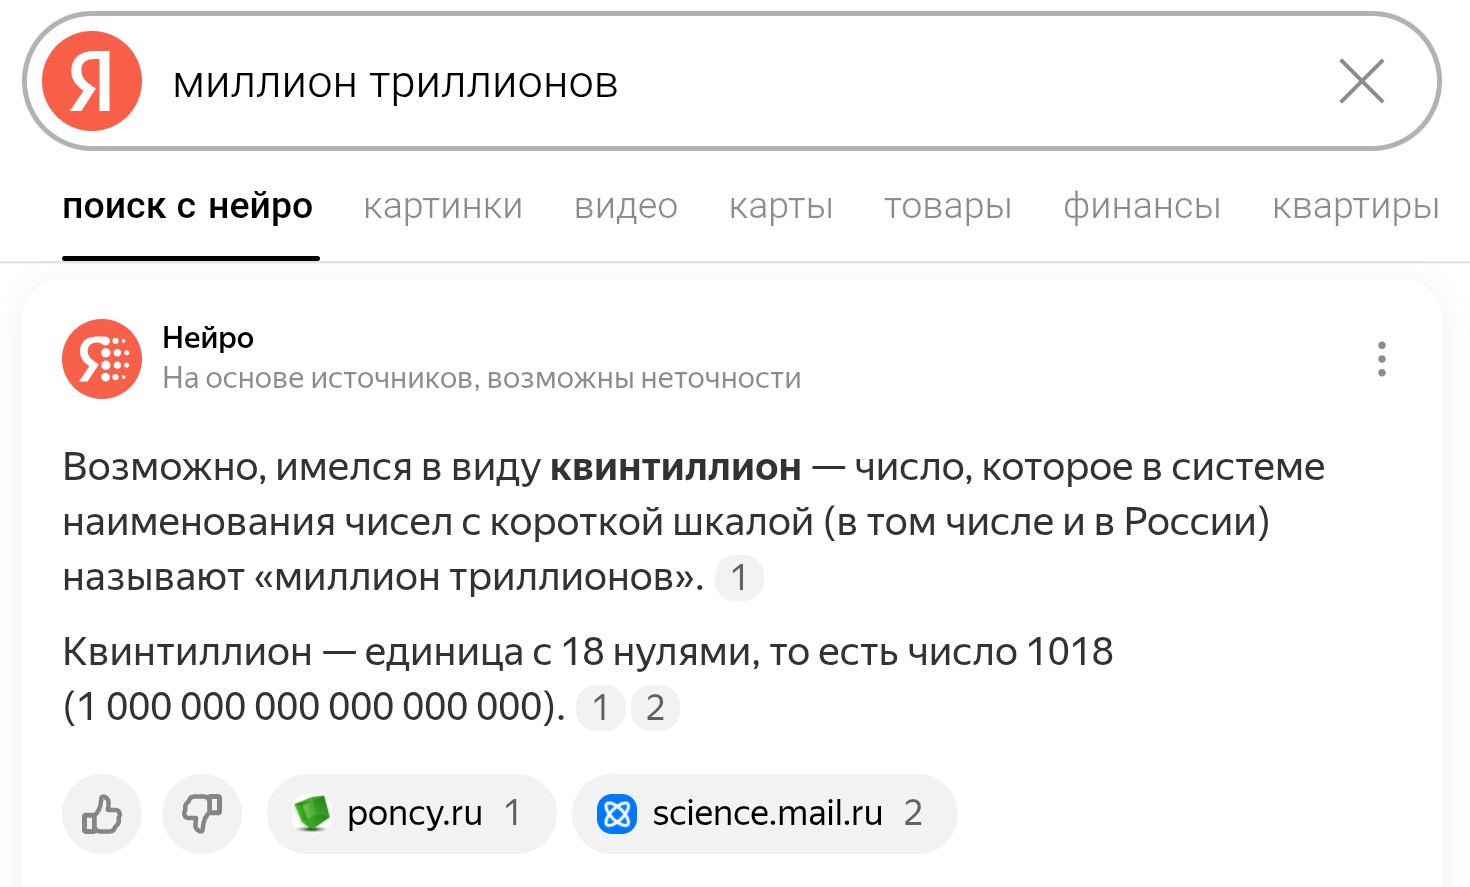
Task: Clear the search query with the X
Action: (x=1361, y=81)
